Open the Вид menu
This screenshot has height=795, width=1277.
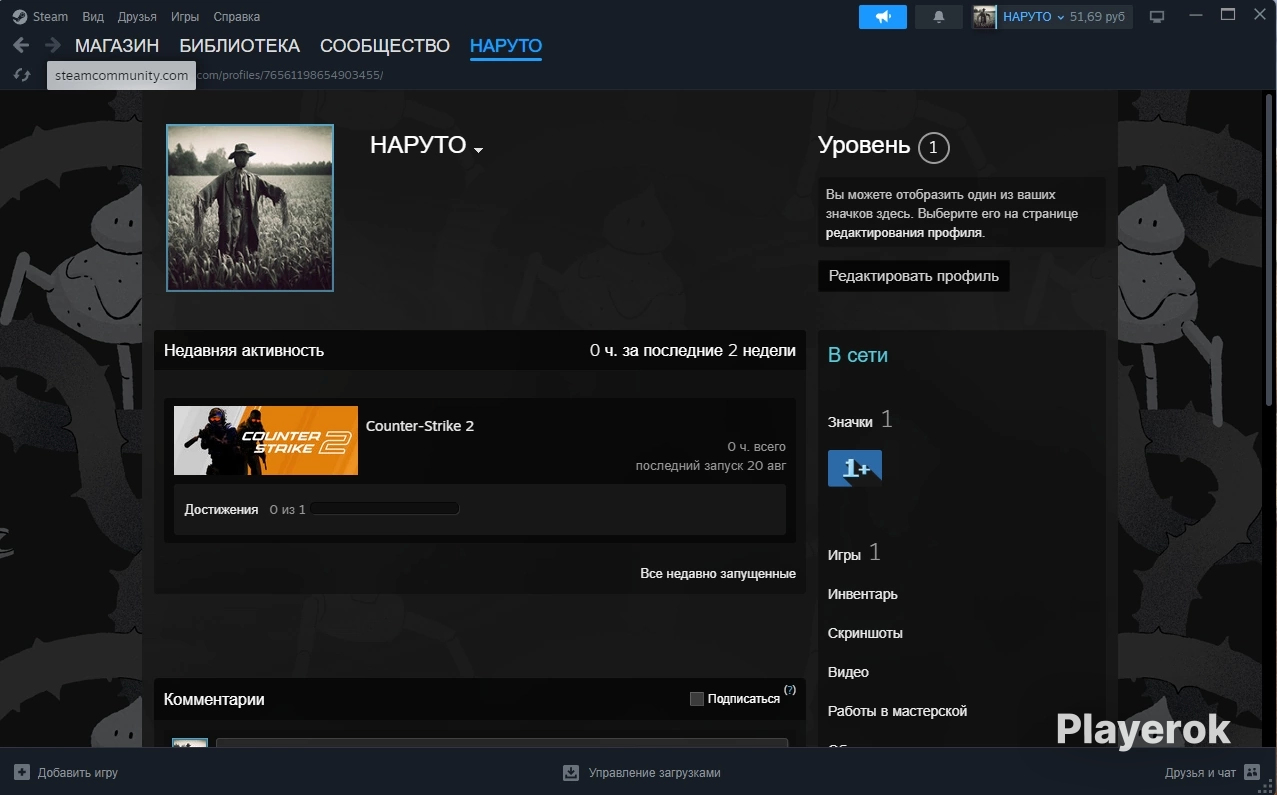[x=93, y=17]
